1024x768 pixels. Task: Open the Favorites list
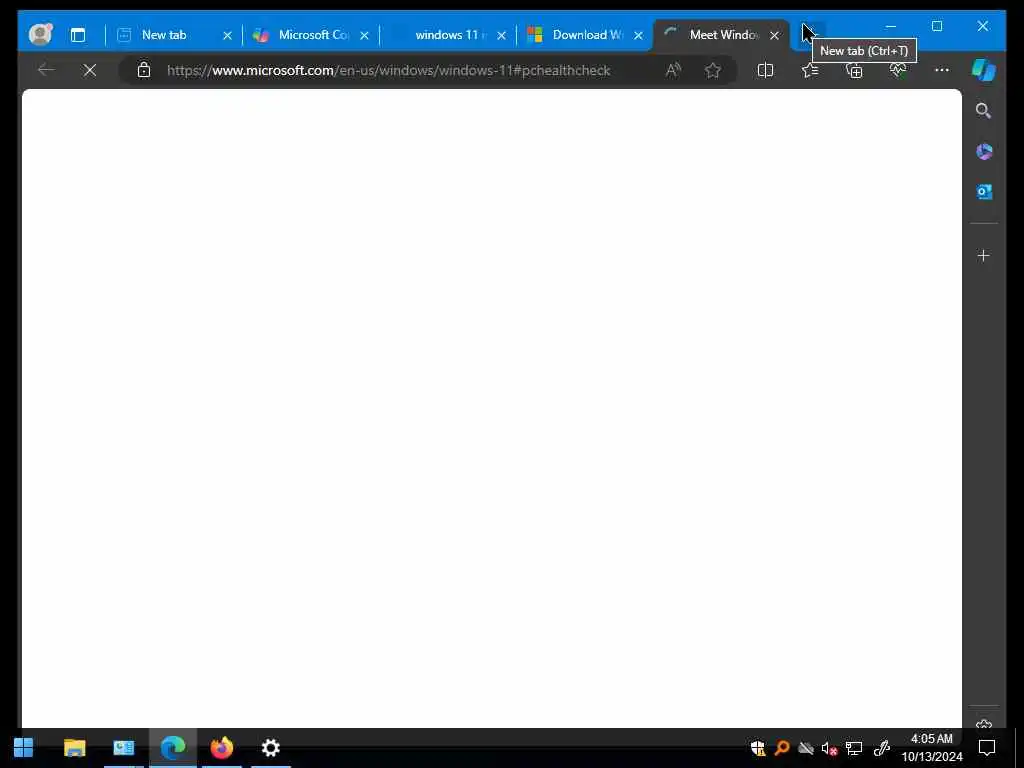click(810, 70)
